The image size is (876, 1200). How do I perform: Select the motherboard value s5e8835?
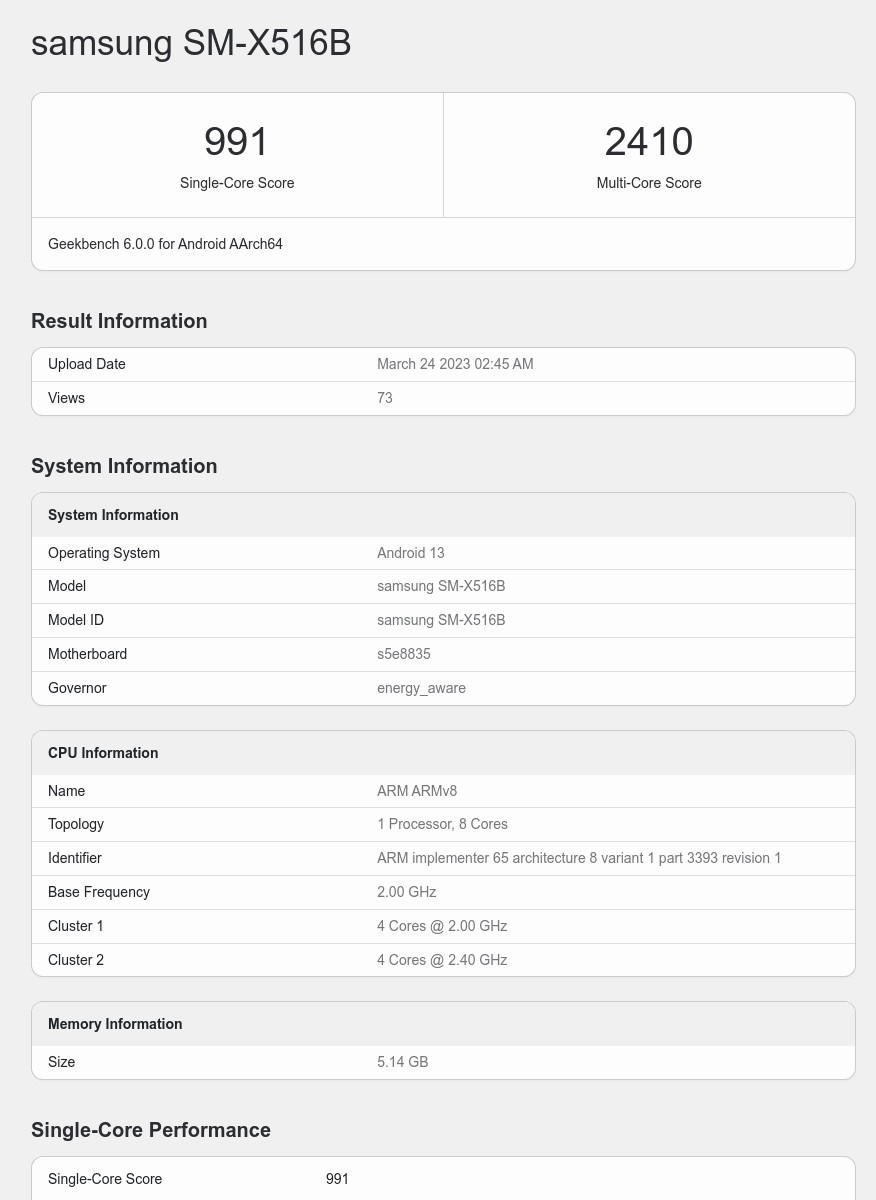(404, 654)
